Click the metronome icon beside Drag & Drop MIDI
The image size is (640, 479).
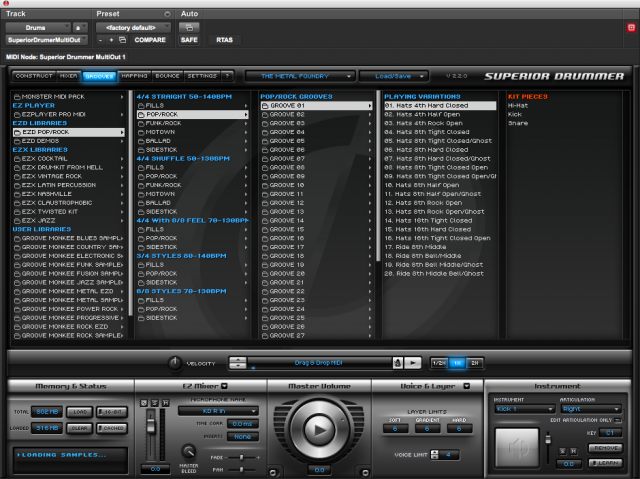[x=398, y=363]
